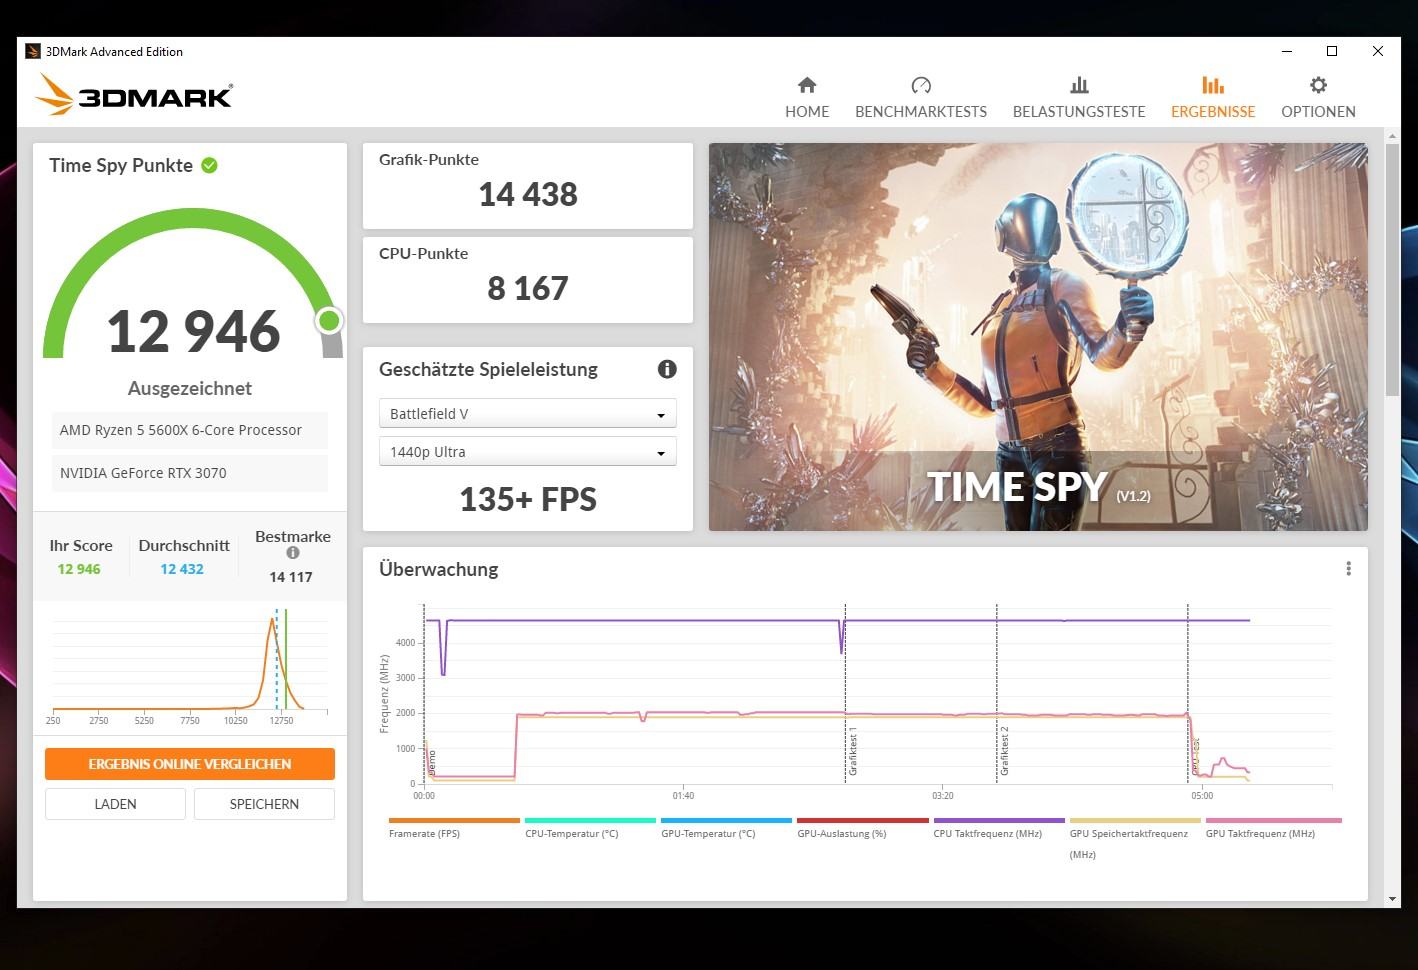Toggle GPU Speichertaktfrequenz legend series
The image size is (1418, 970).
tap(1135, 839)
